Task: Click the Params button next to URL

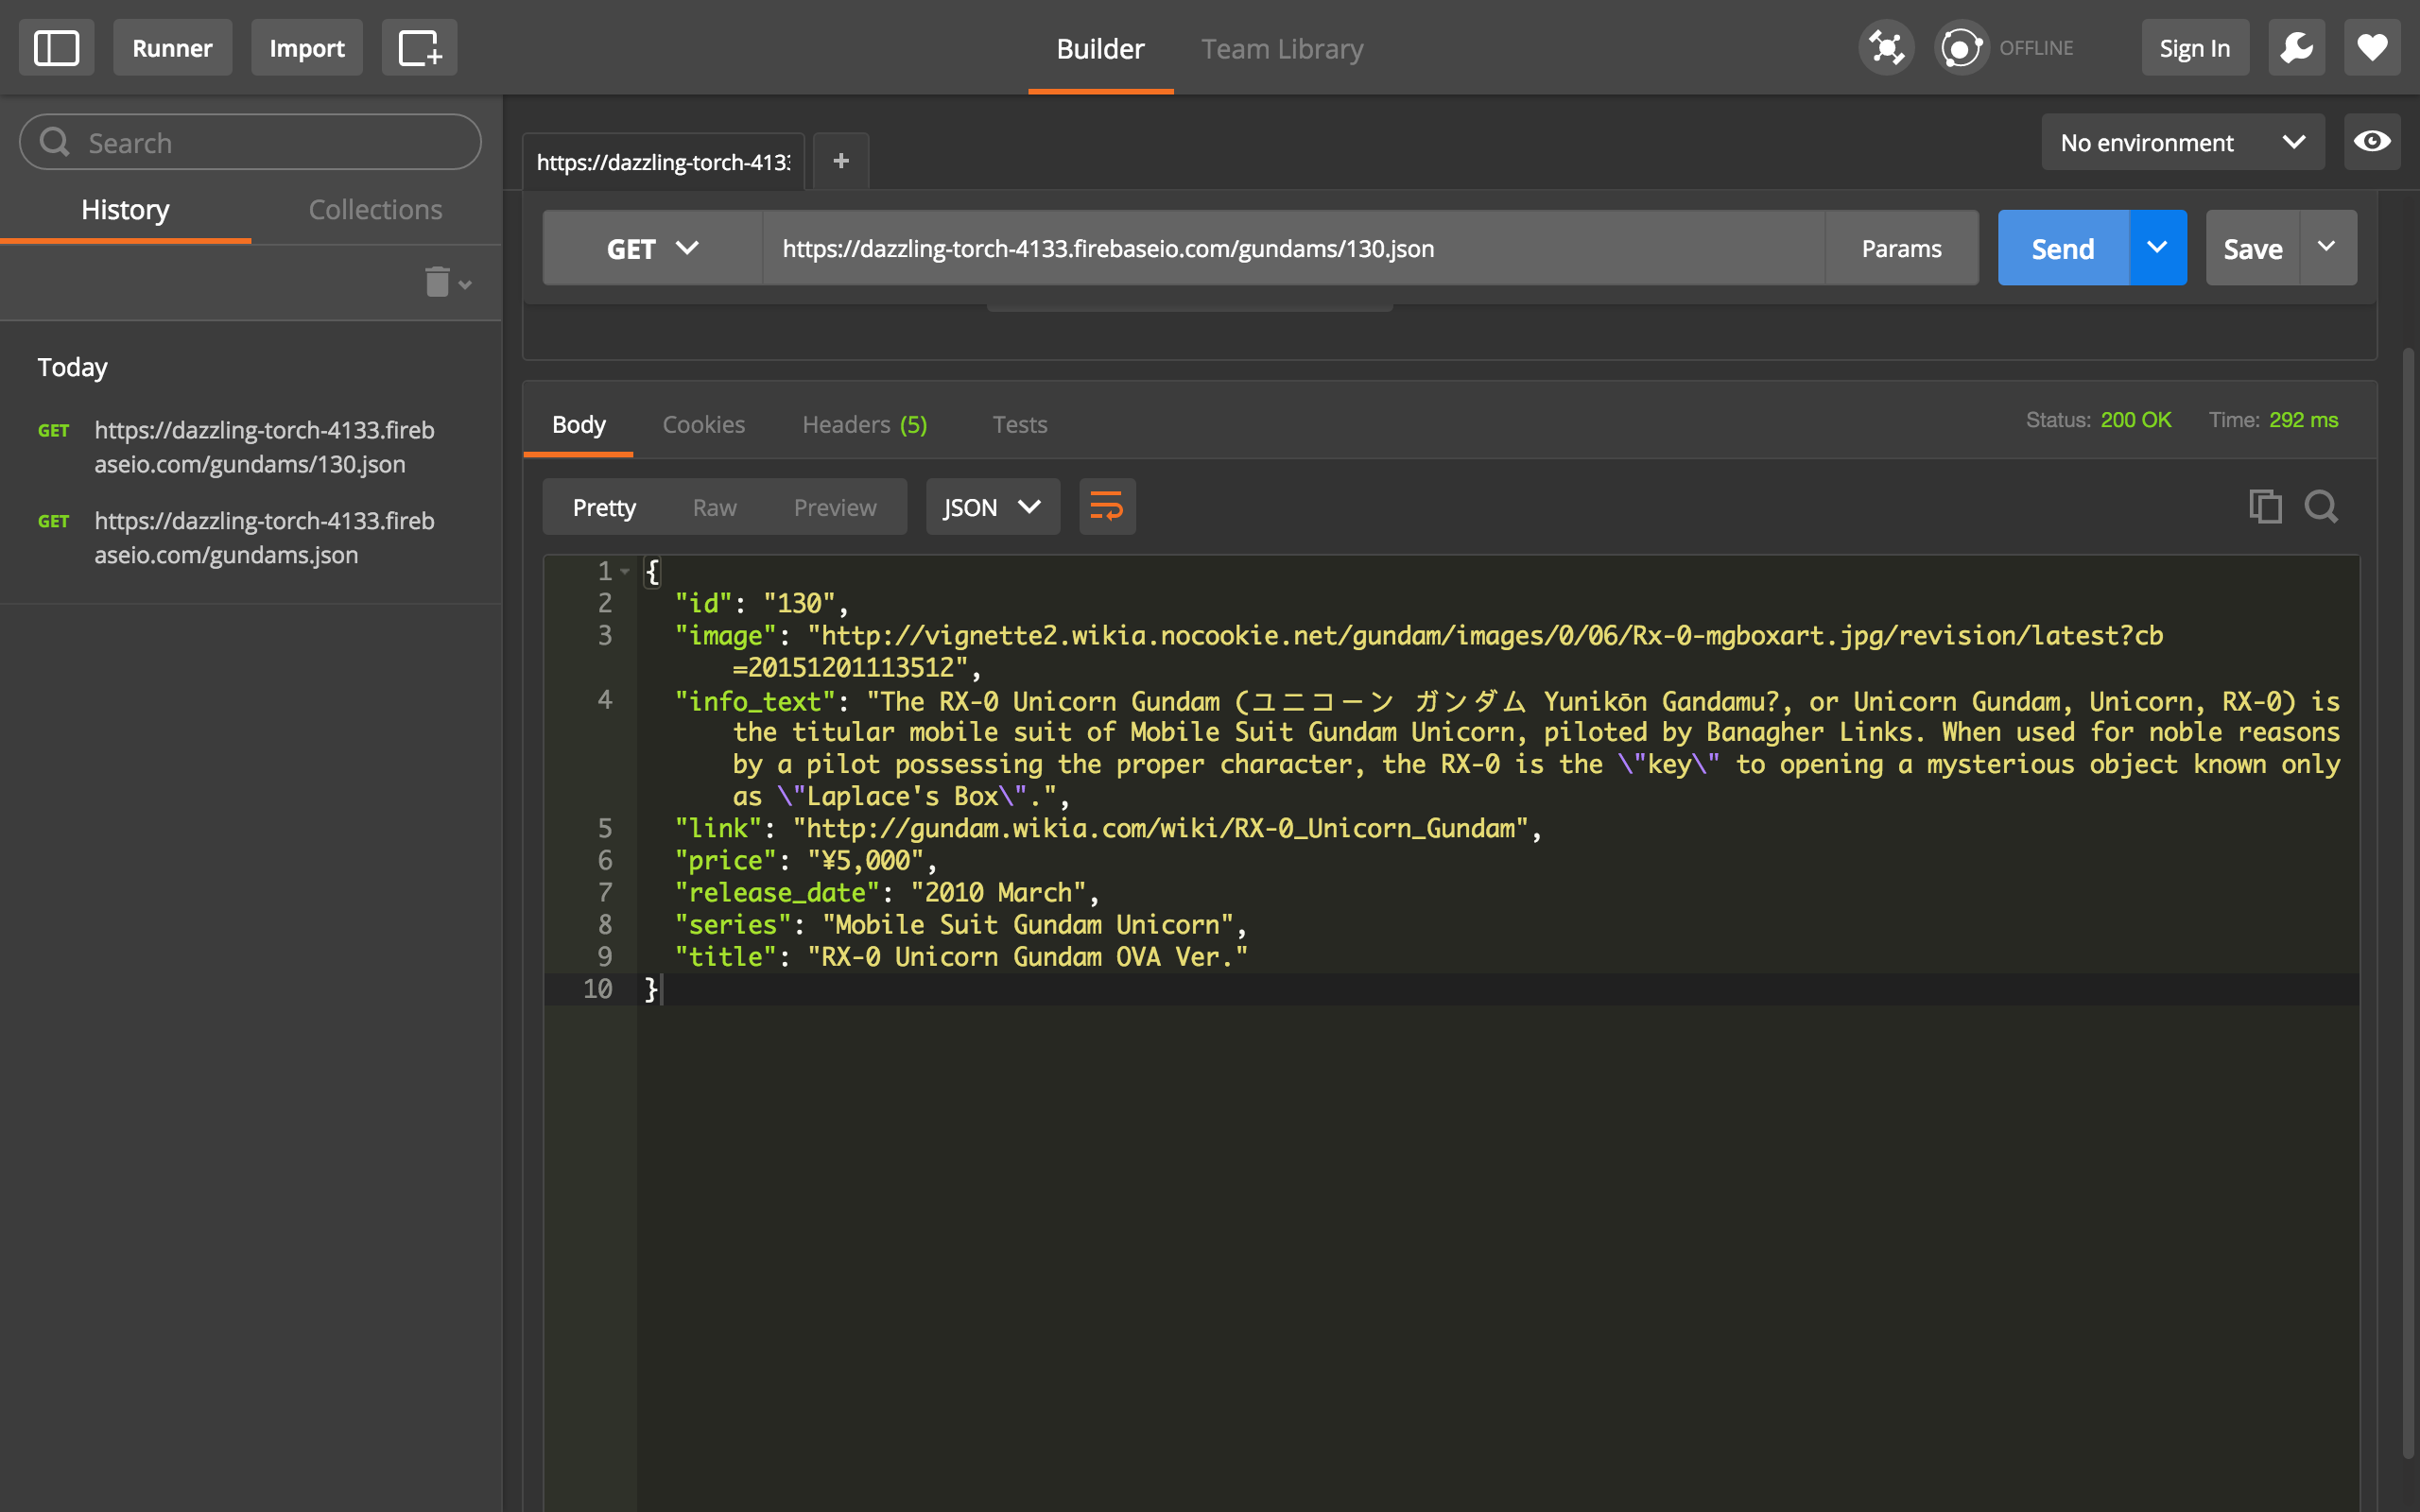Action: coord(1899,248)
